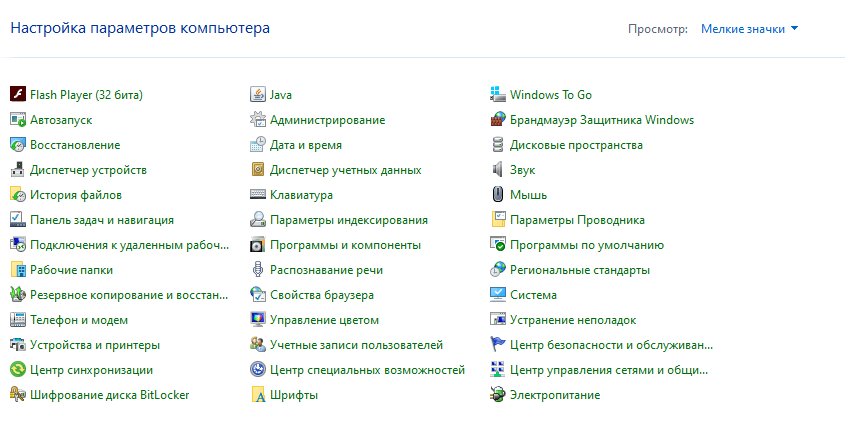Open Диспетчер устройств

point(88,170)
